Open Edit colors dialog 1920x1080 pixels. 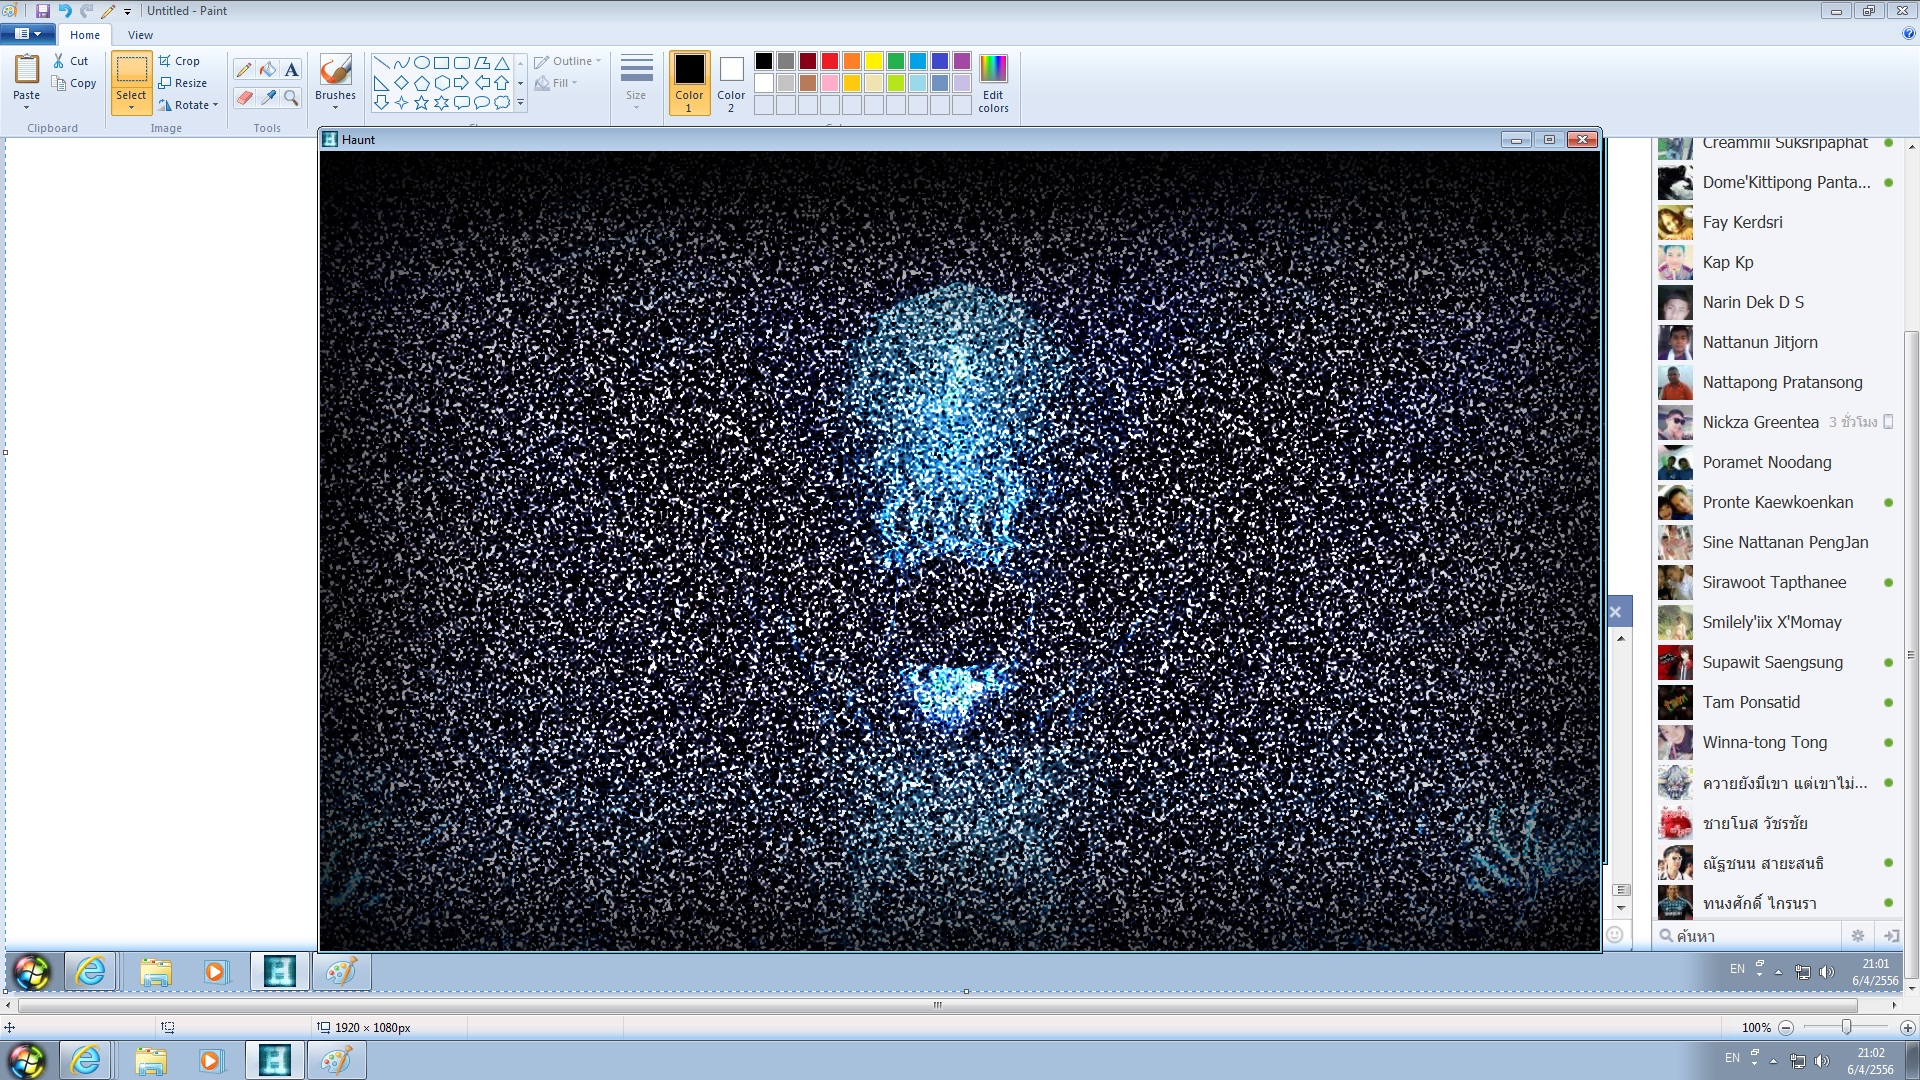coord(993,82)
